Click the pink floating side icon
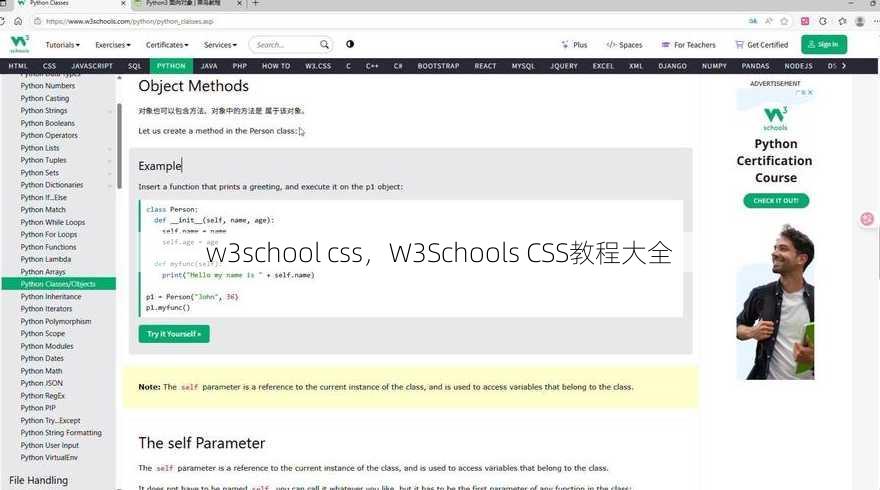 [867, 219]
